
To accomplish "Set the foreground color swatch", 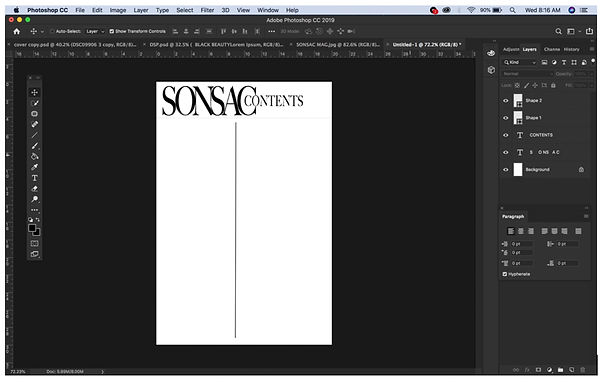I will 32,228.
